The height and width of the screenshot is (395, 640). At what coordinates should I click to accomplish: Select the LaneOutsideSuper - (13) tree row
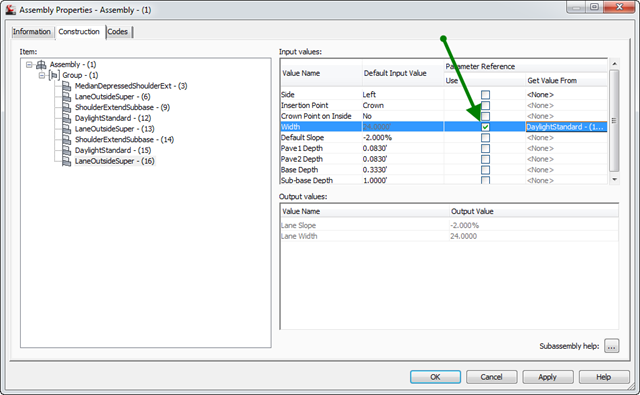pos(114,129)
